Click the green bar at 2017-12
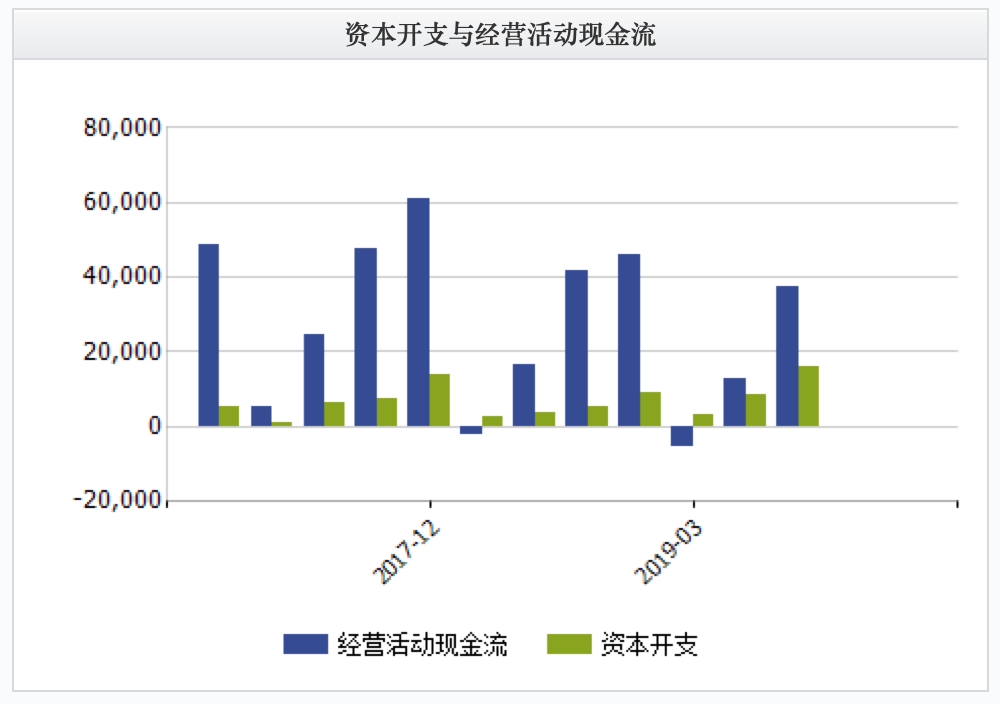This screenshot has width=1000, height=704. click(440, 400)
